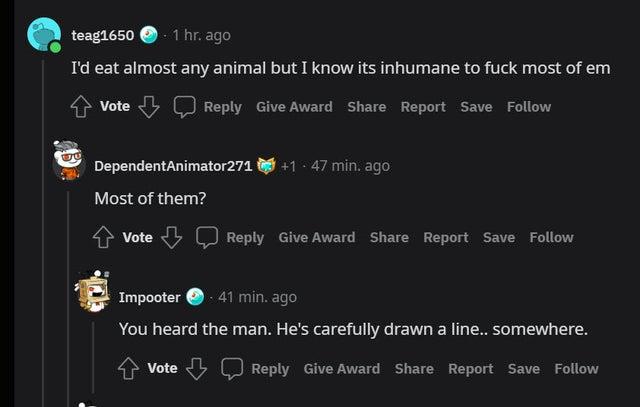Open DependentAnimator271's username link
This screenshot has height=407, width=640.
pyautogui.click(x=172, y=165)
